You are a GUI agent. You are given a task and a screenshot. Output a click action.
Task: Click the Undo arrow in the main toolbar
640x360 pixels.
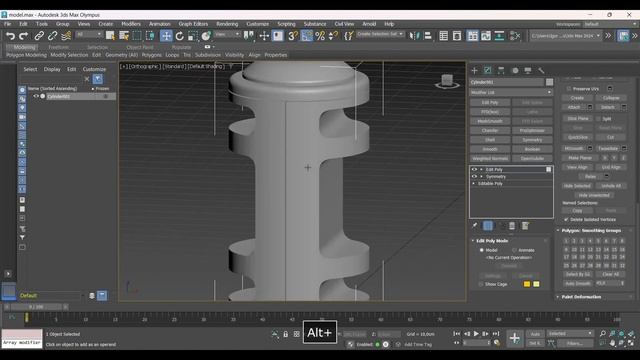11,36
